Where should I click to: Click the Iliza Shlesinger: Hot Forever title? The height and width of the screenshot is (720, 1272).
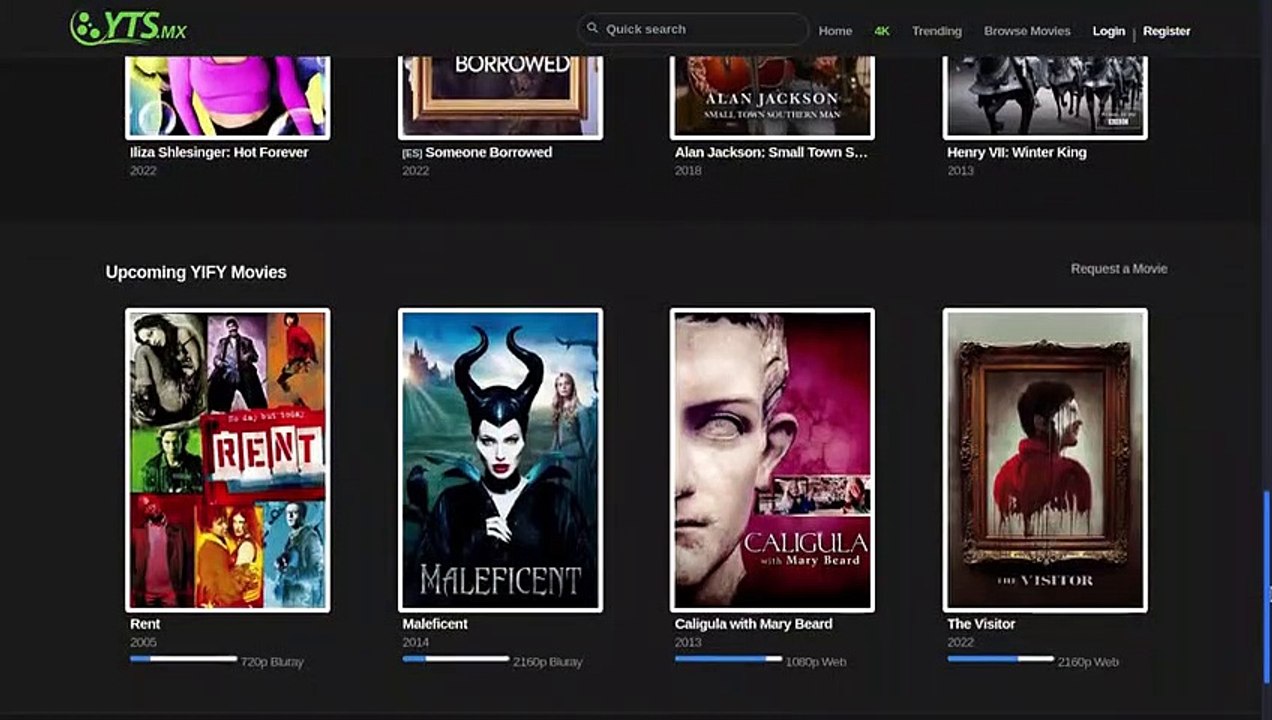tap(219, 152)
